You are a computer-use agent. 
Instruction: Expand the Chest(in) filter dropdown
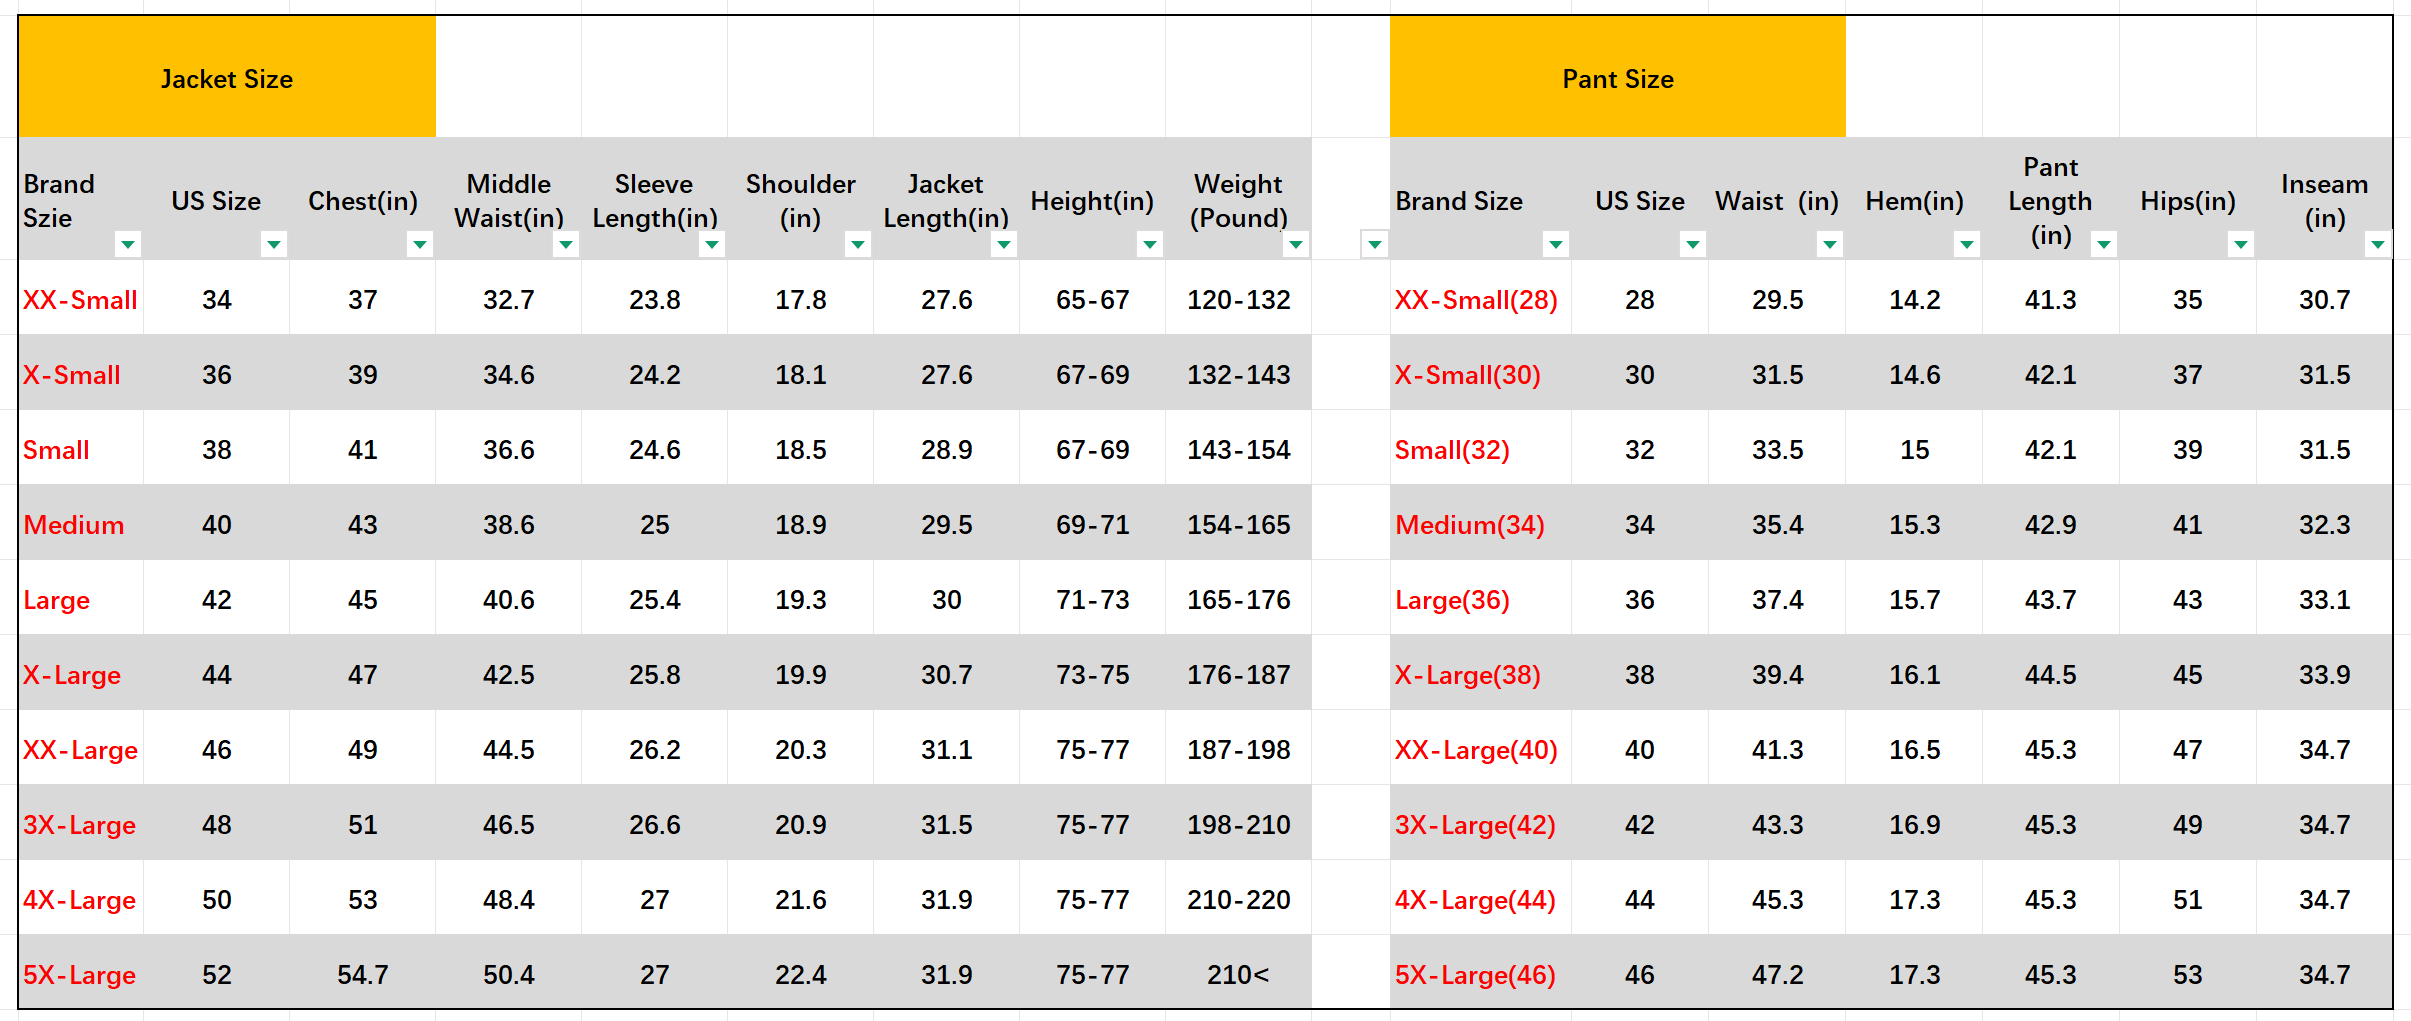tap(420, 244)
